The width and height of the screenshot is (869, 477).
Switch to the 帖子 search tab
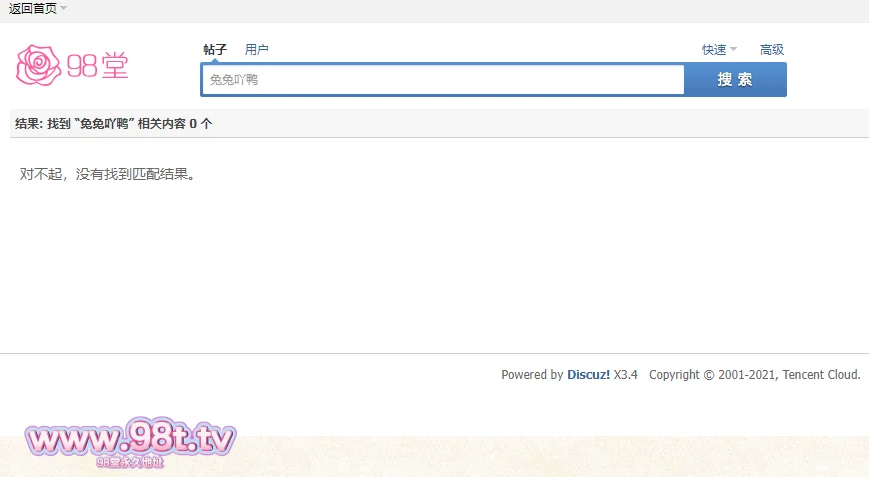click(x=215, y=50)
